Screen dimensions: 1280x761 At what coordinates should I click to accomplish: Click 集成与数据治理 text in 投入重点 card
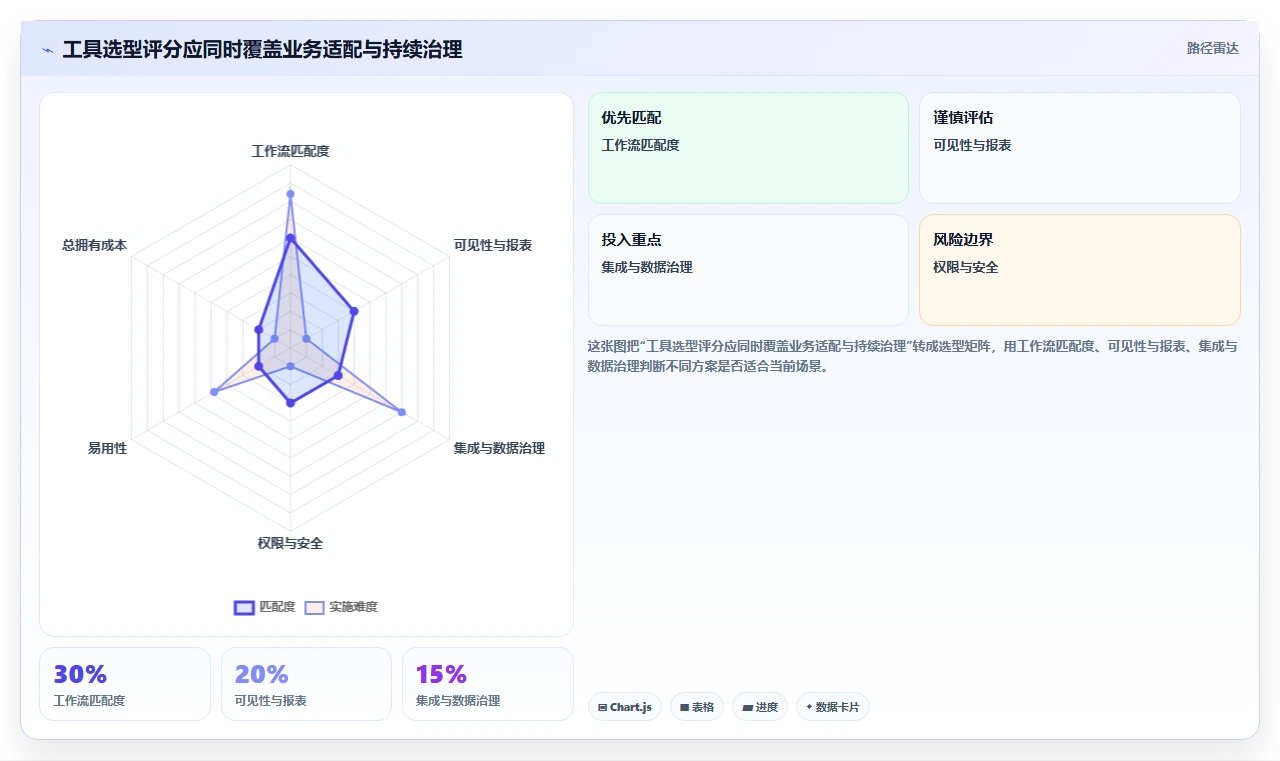647,267
